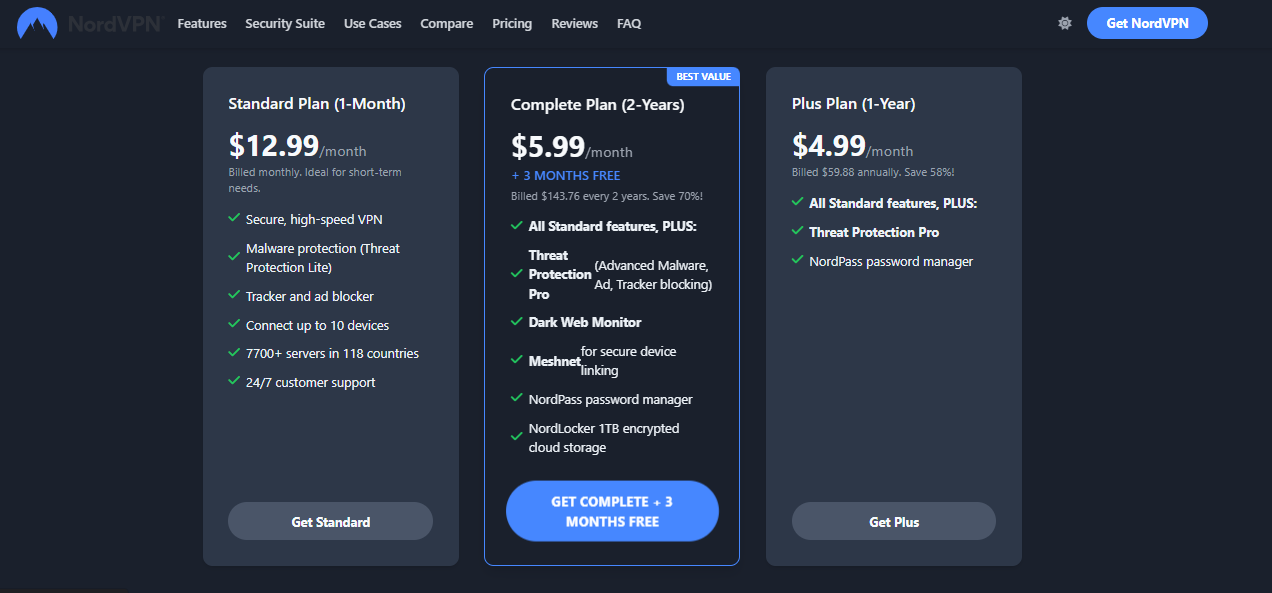Click "for secure device linking" text
The image size is (1272, 593).
(x=629, y=361)
